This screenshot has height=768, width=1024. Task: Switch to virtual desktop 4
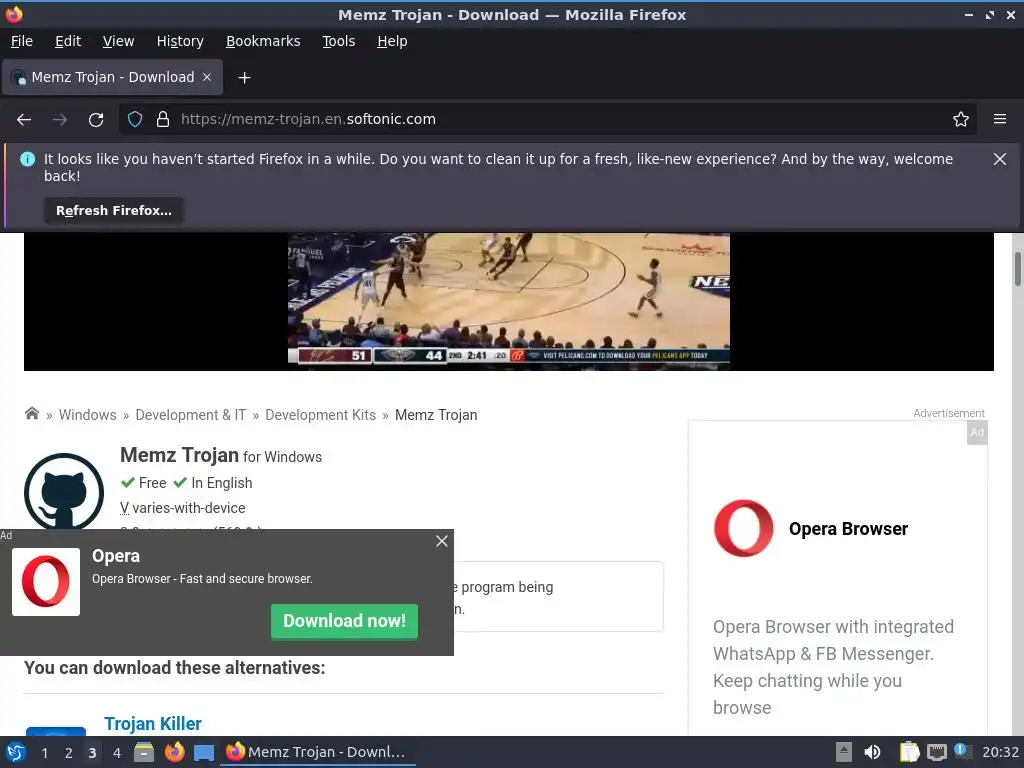point(117,753)
